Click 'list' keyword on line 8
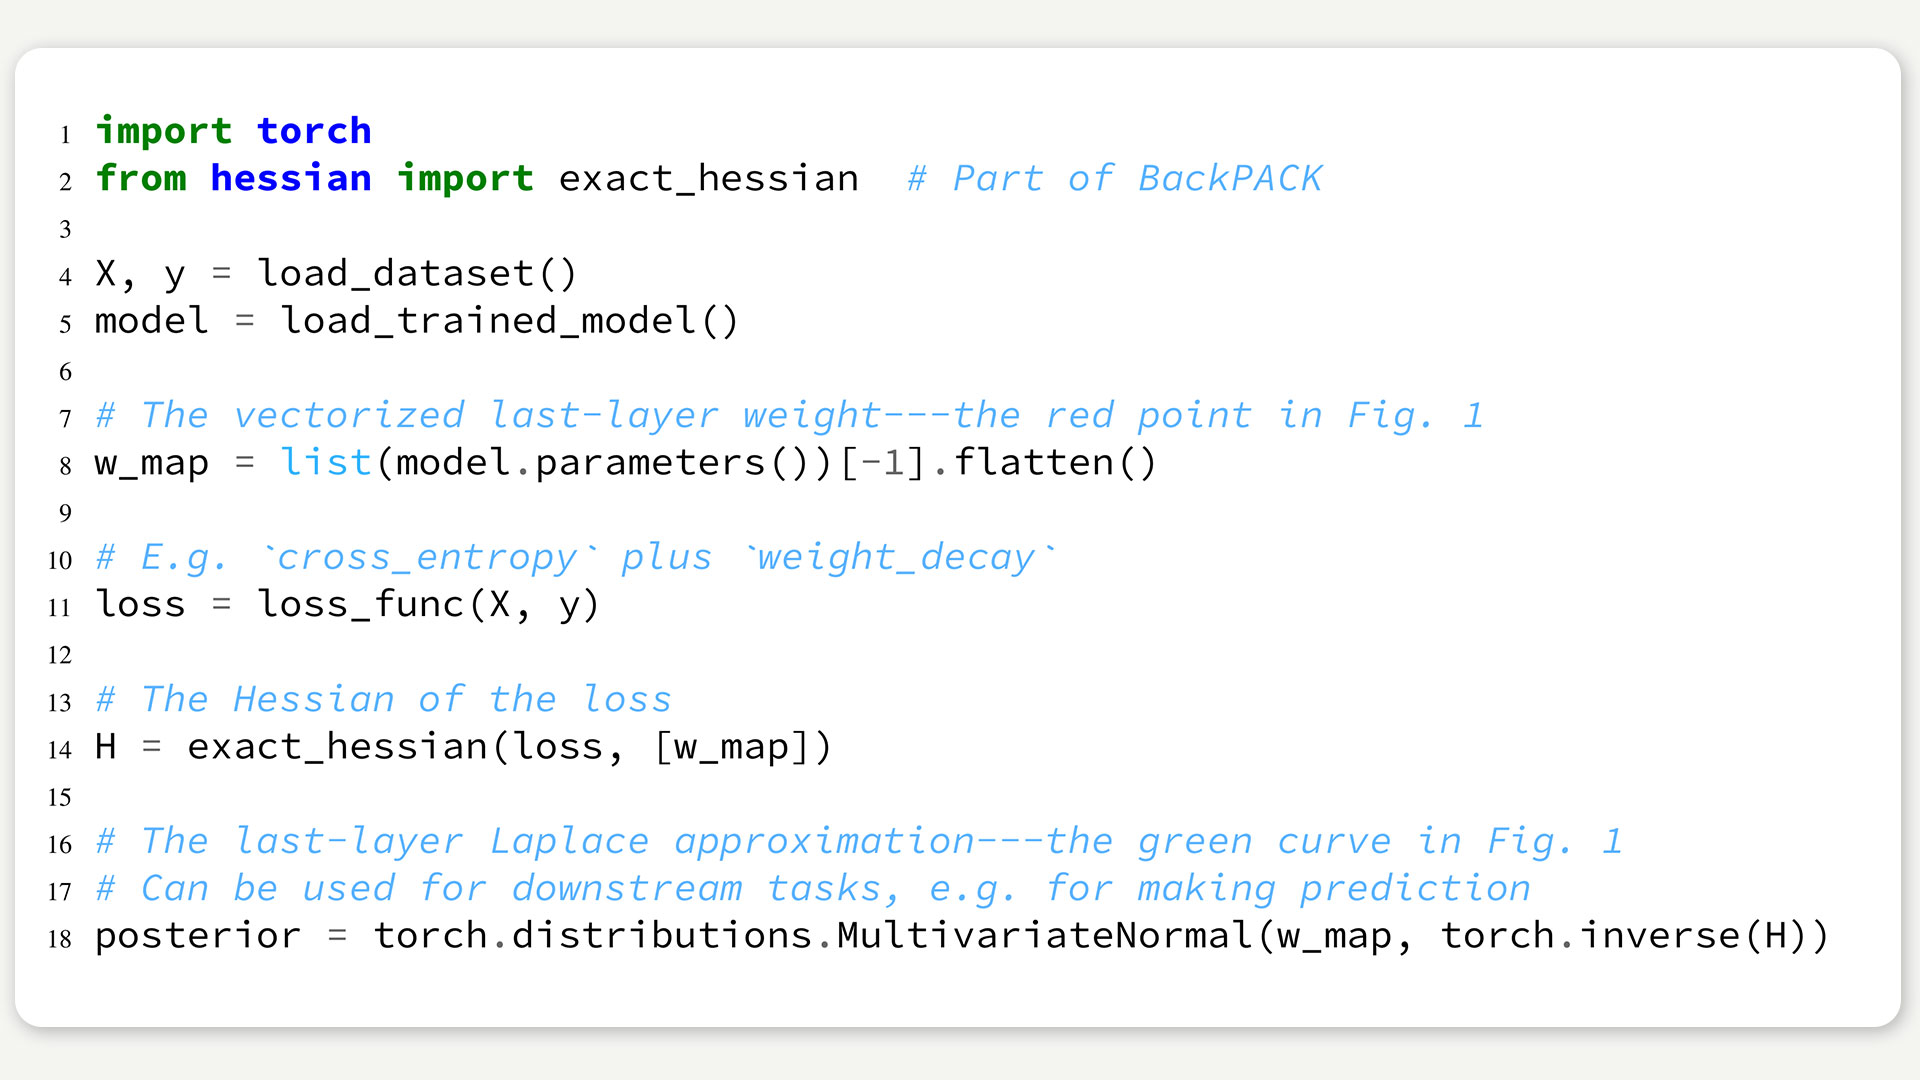This screenshot has width=1920, height=1080. point(326,463)
